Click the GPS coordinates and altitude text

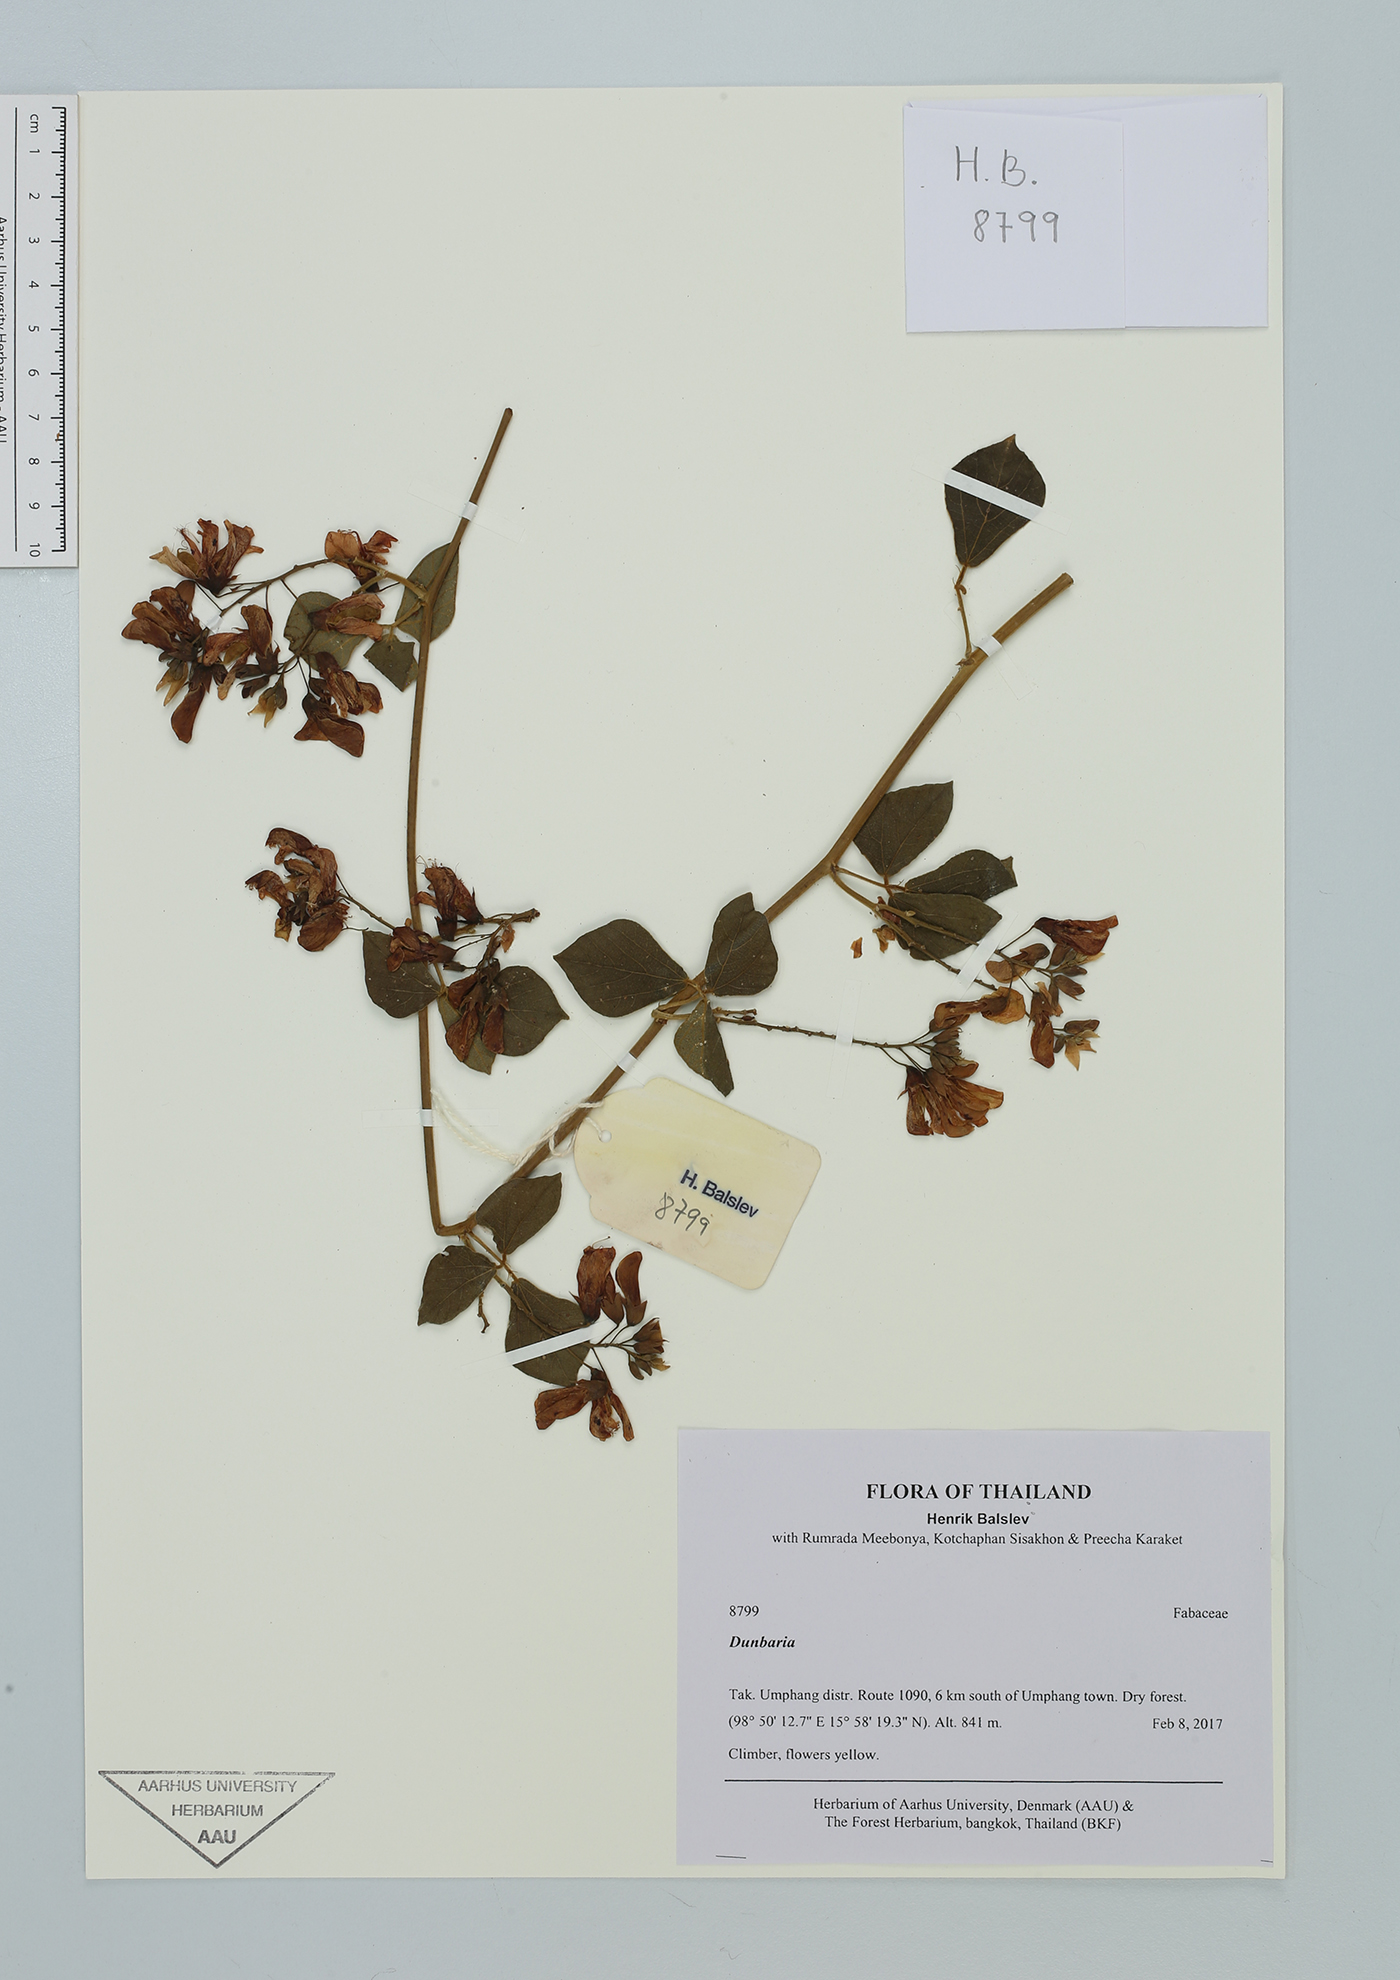pos(864,1722)
